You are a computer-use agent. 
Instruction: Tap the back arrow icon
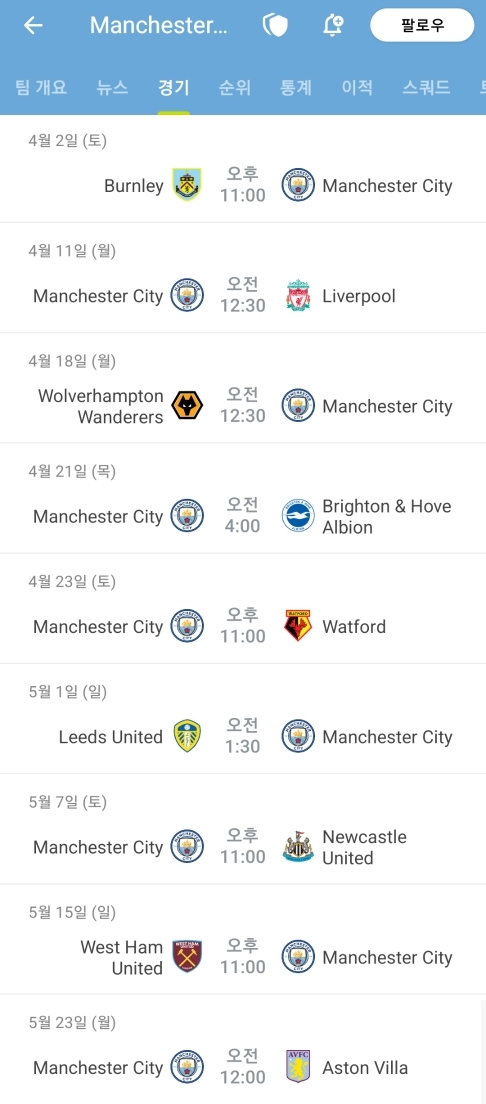[x=33, y=26]
